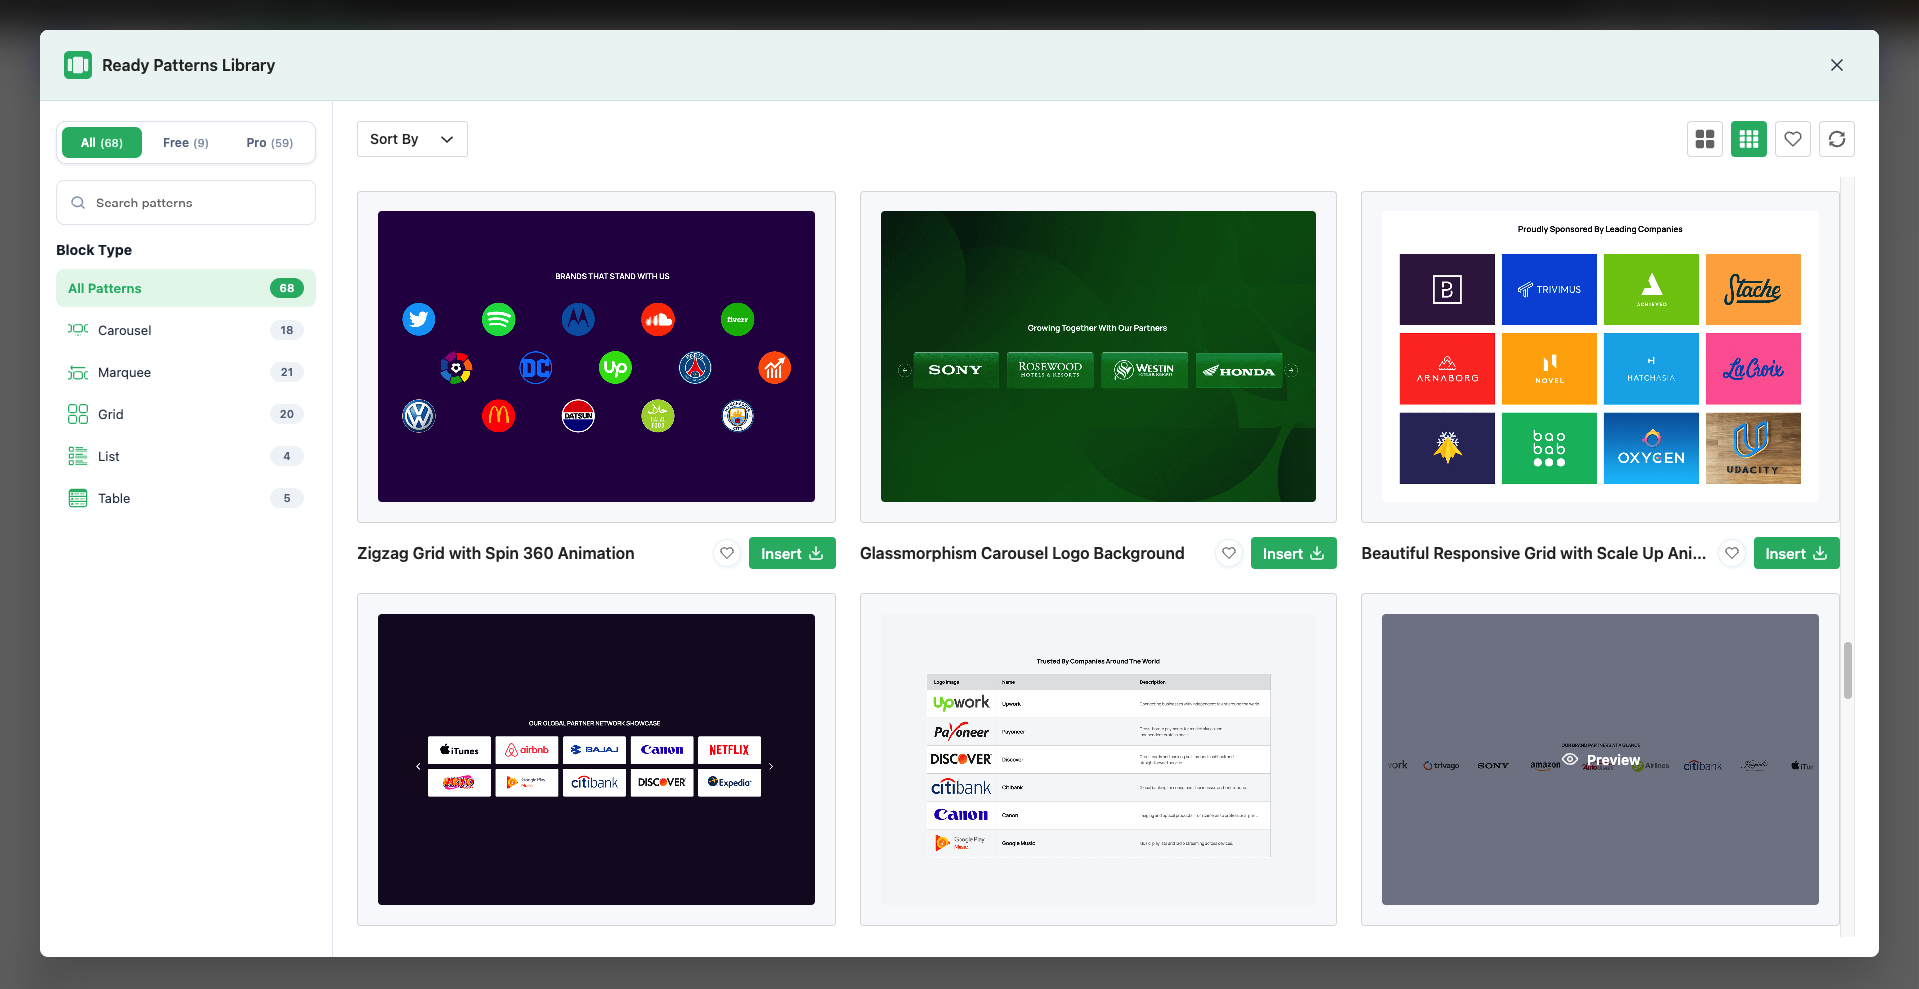
Task: Select the Pro (59) filter tab
Action: [x=270, y=143]
